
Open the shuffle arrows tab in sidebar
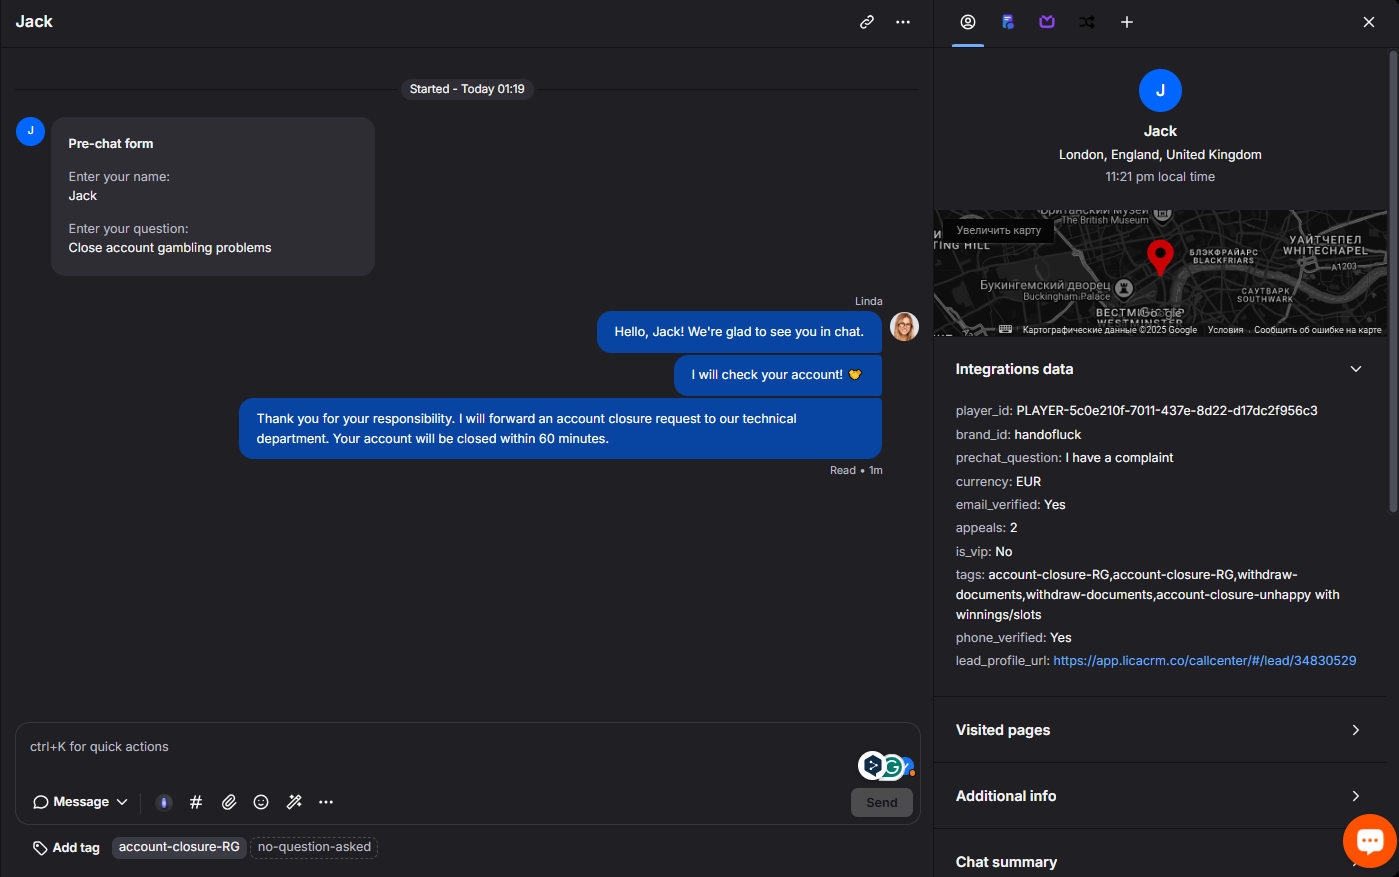pos(1087,22)
